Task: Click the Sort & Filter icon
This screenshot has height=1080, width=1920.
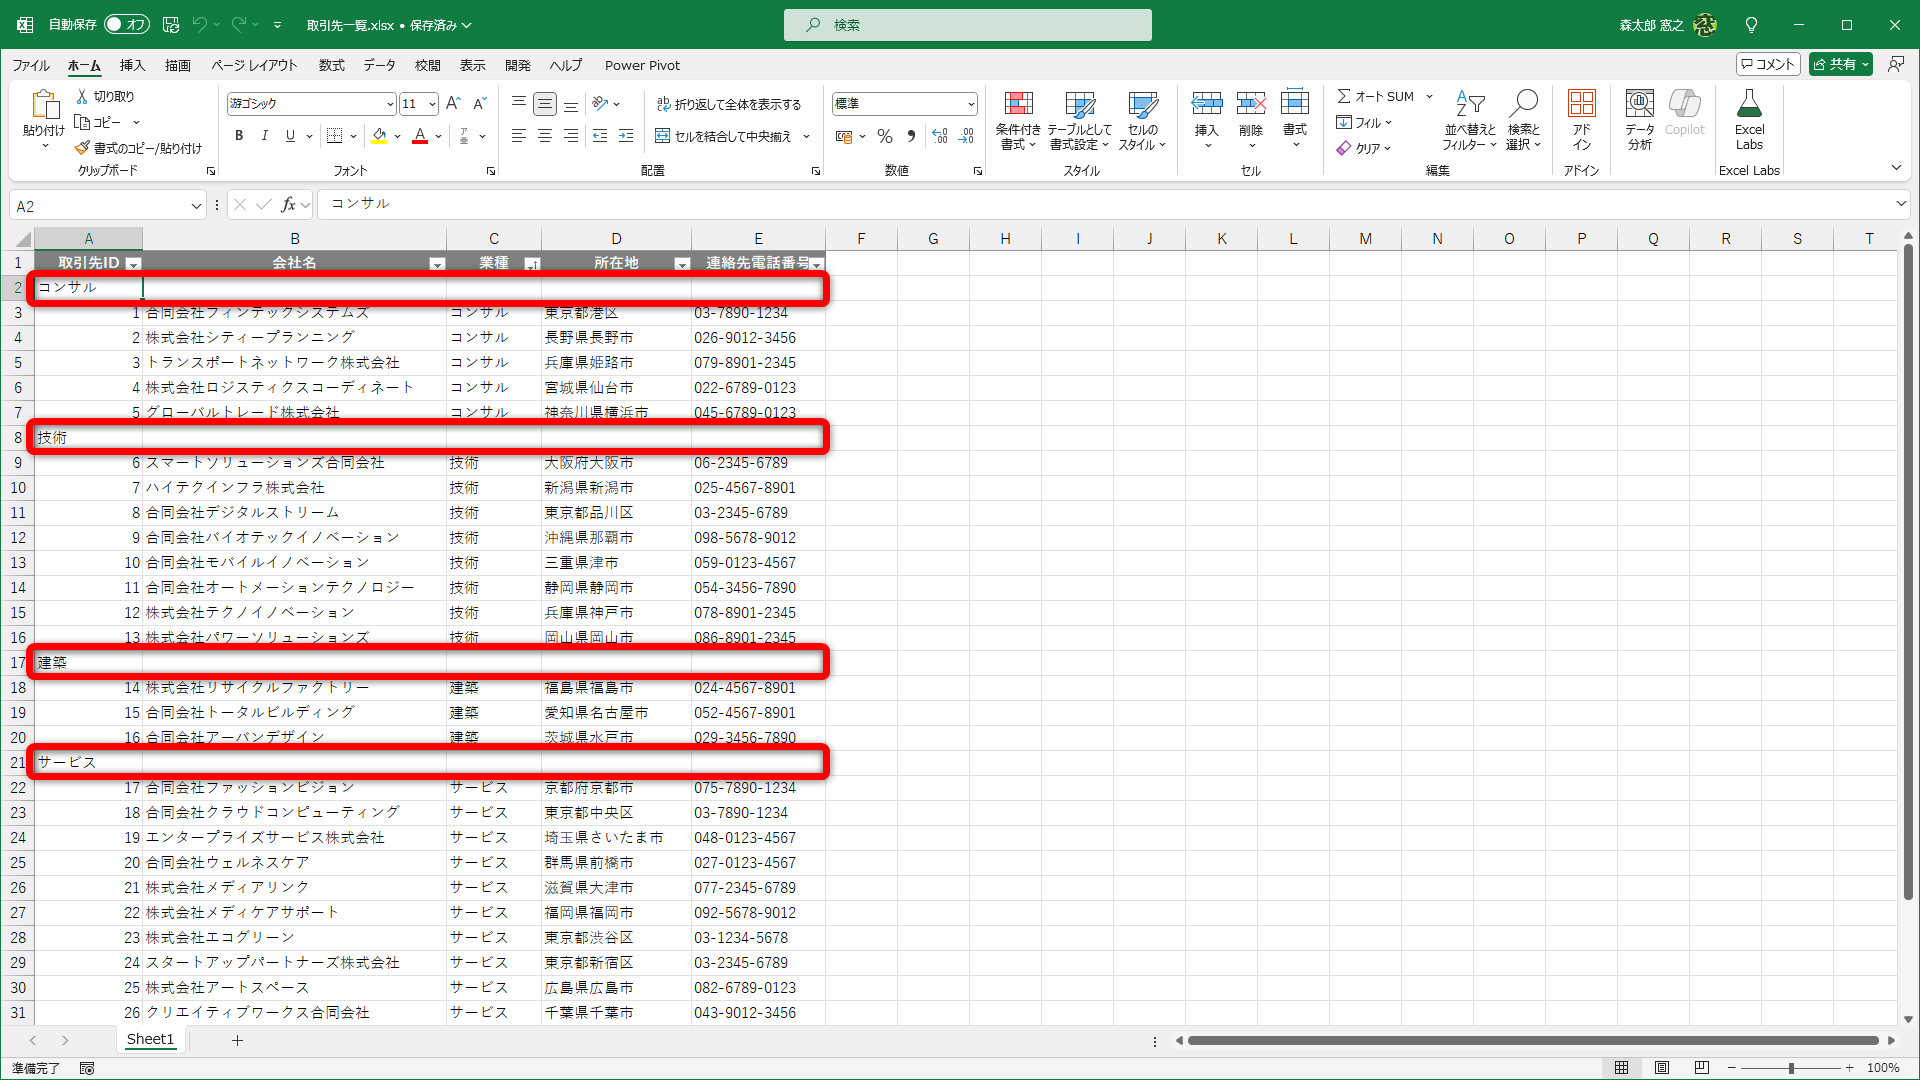Action: 1469,105
